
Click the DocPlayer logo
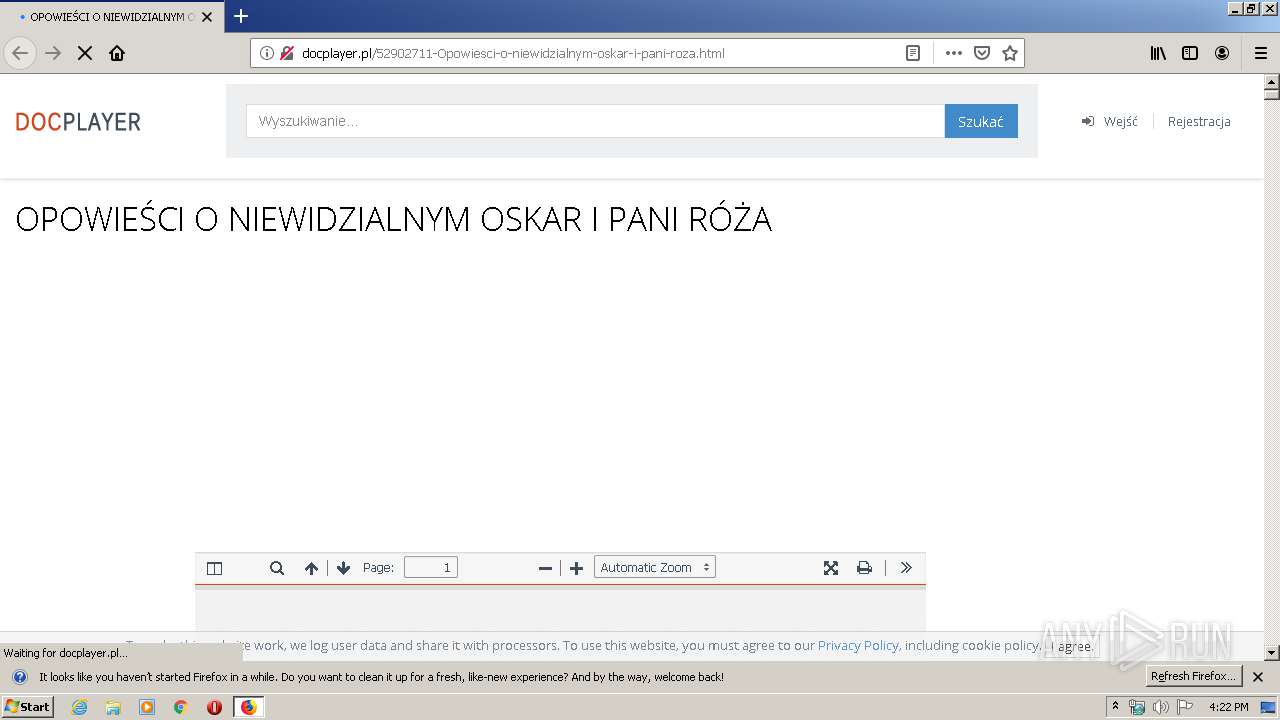(78, 122)
